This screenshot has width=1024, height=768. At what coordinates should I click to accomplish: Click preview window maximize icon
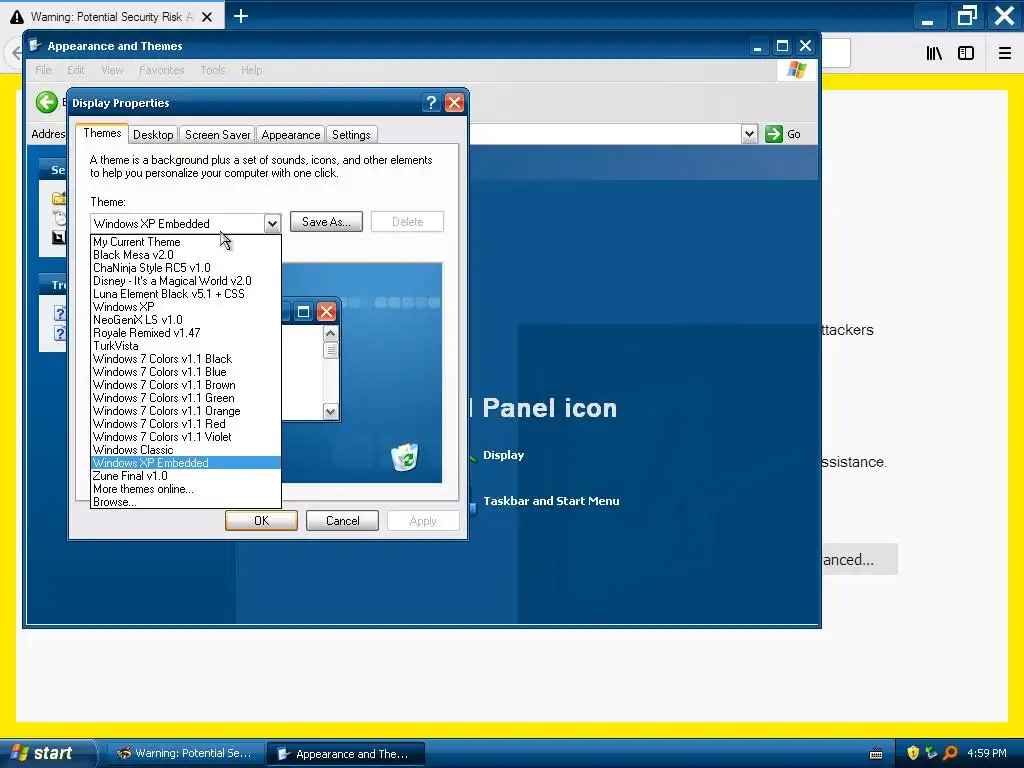tap(303, 312)
